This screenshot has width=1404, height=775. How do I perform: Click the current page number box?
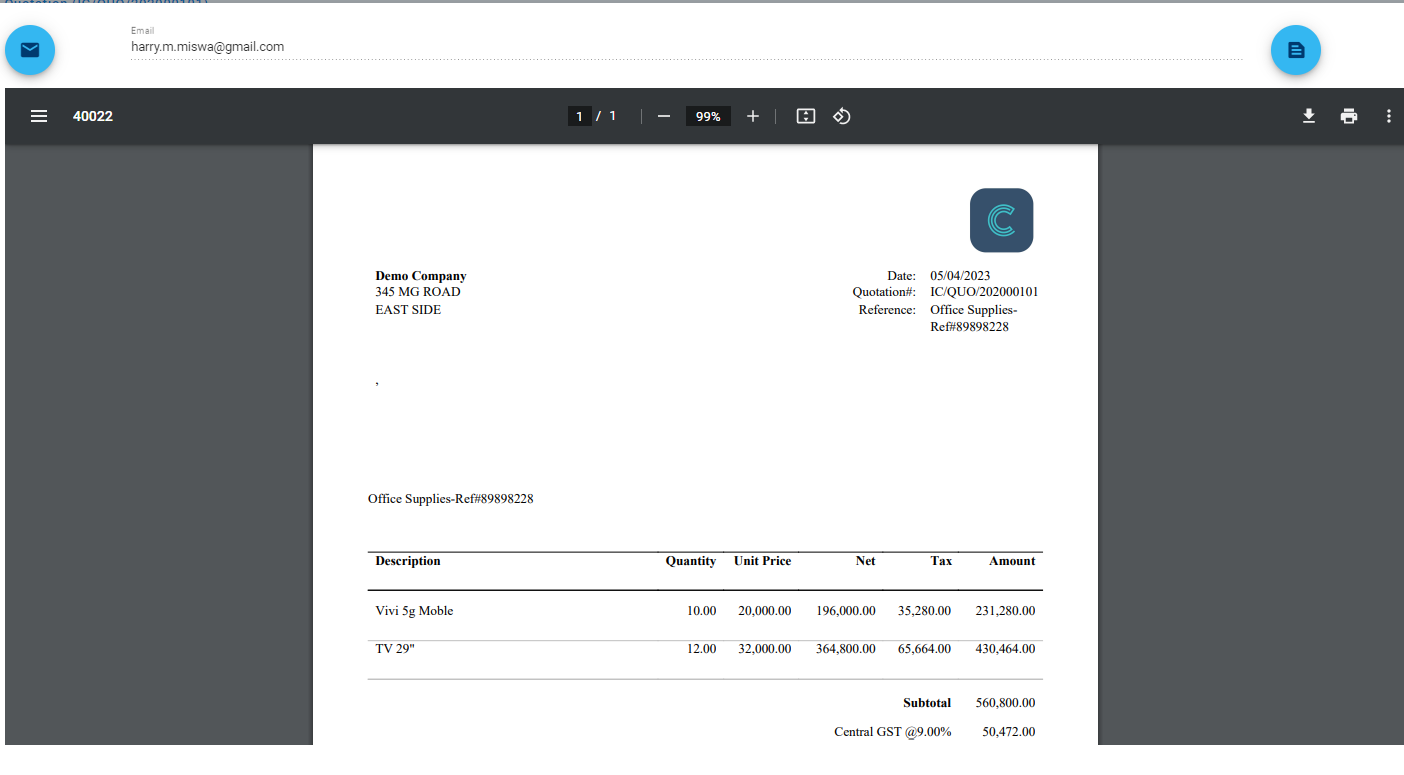(579, 116)
